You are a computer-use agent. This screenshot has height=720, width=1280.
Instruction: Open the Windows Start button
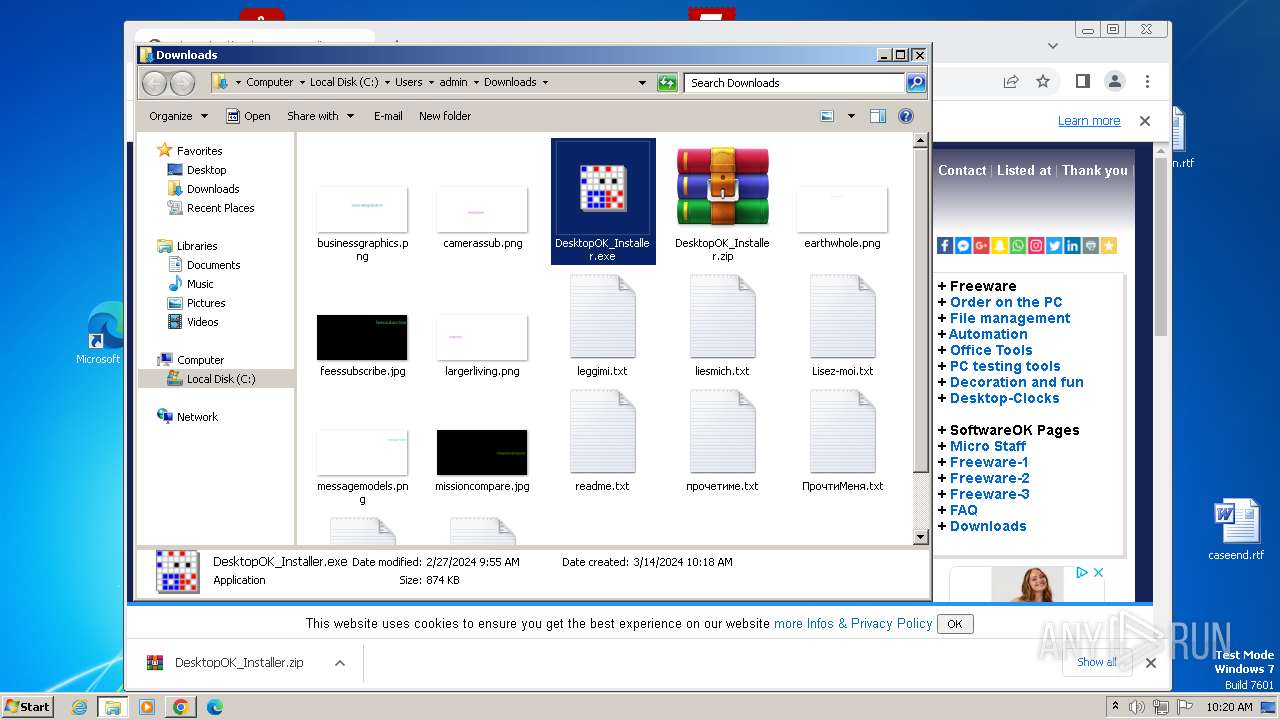[x=27, y=706]
